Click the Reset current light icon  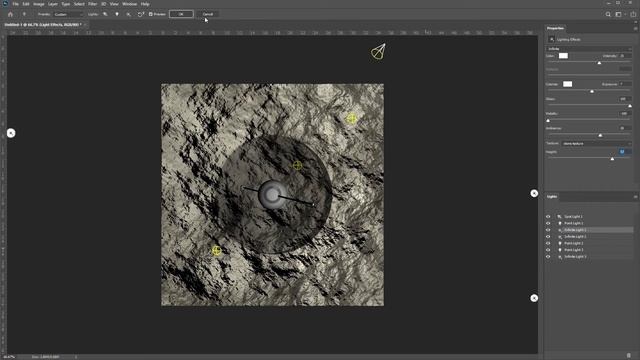[x=141, y=14]
